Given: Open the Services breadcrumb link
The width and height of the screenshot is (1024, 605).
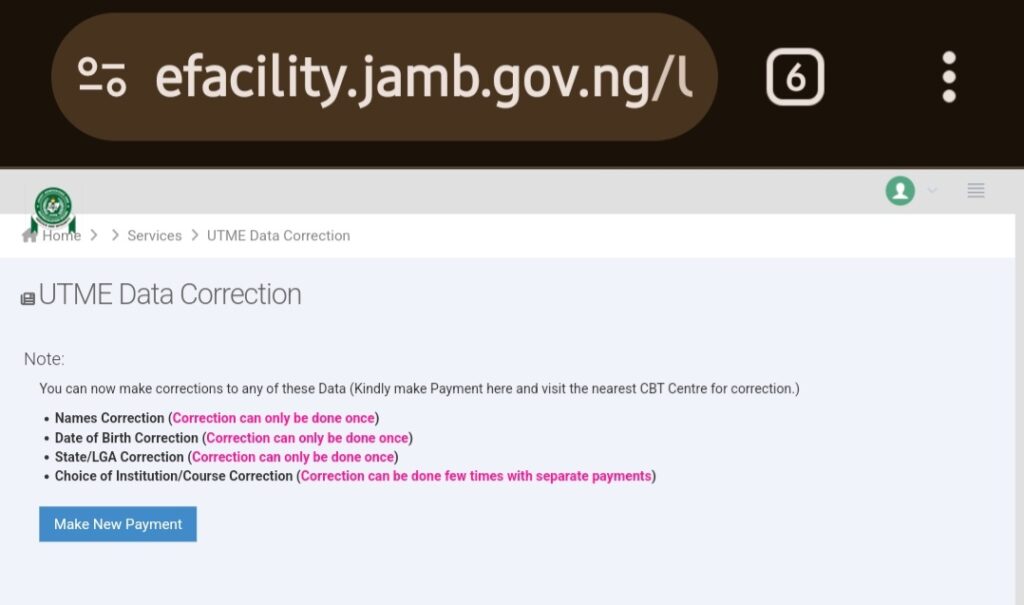Looking at the screenshot, I should 154,235.
